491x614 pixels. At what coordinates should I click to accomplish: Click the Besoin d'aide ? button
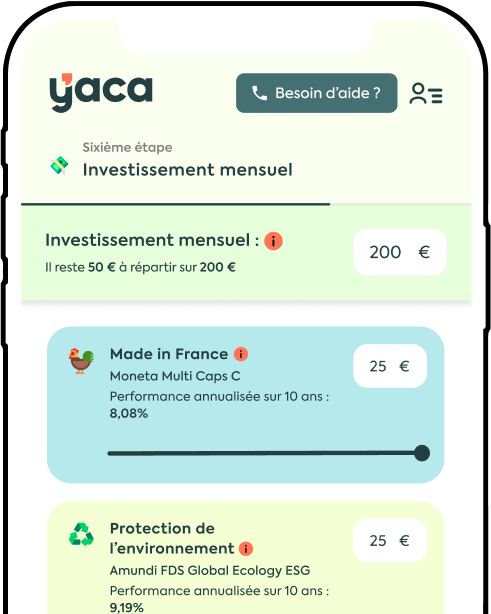click(316, 93)
